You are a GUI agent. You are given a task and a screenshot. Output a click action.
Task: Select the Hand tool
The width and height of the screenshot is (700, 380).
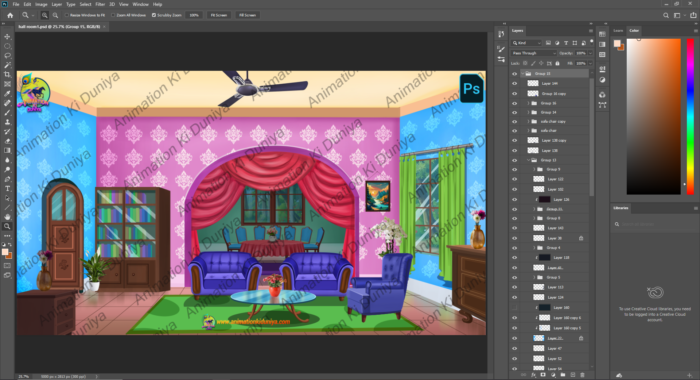[7, 217]
